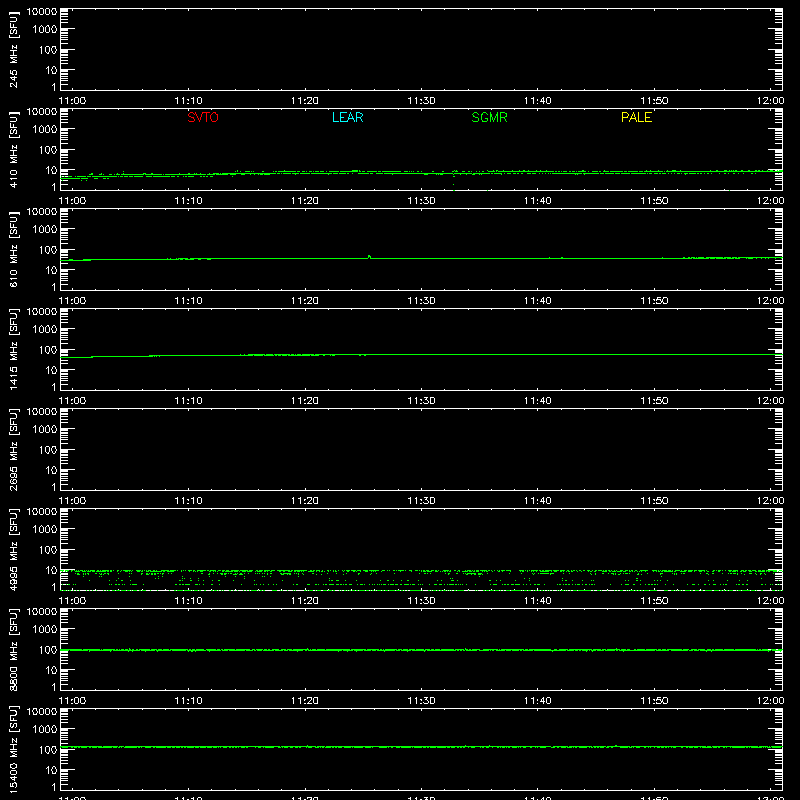Click the 11:00 tick label below 8800 MHz panel

coord(72,701)
